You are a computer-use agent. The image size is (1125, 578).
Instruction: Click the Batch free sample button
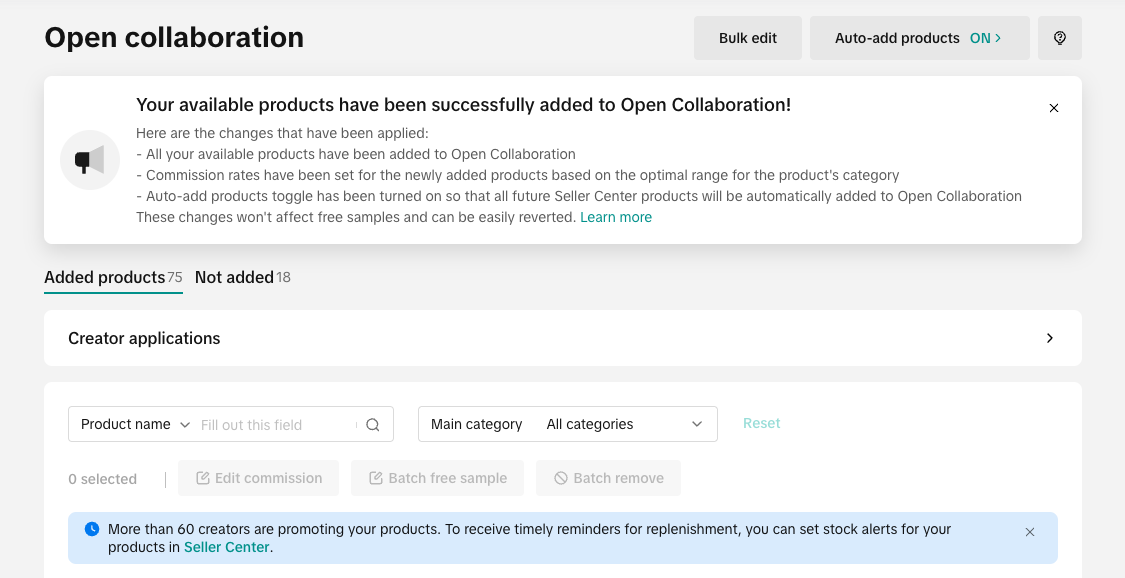tap(438, 478)
